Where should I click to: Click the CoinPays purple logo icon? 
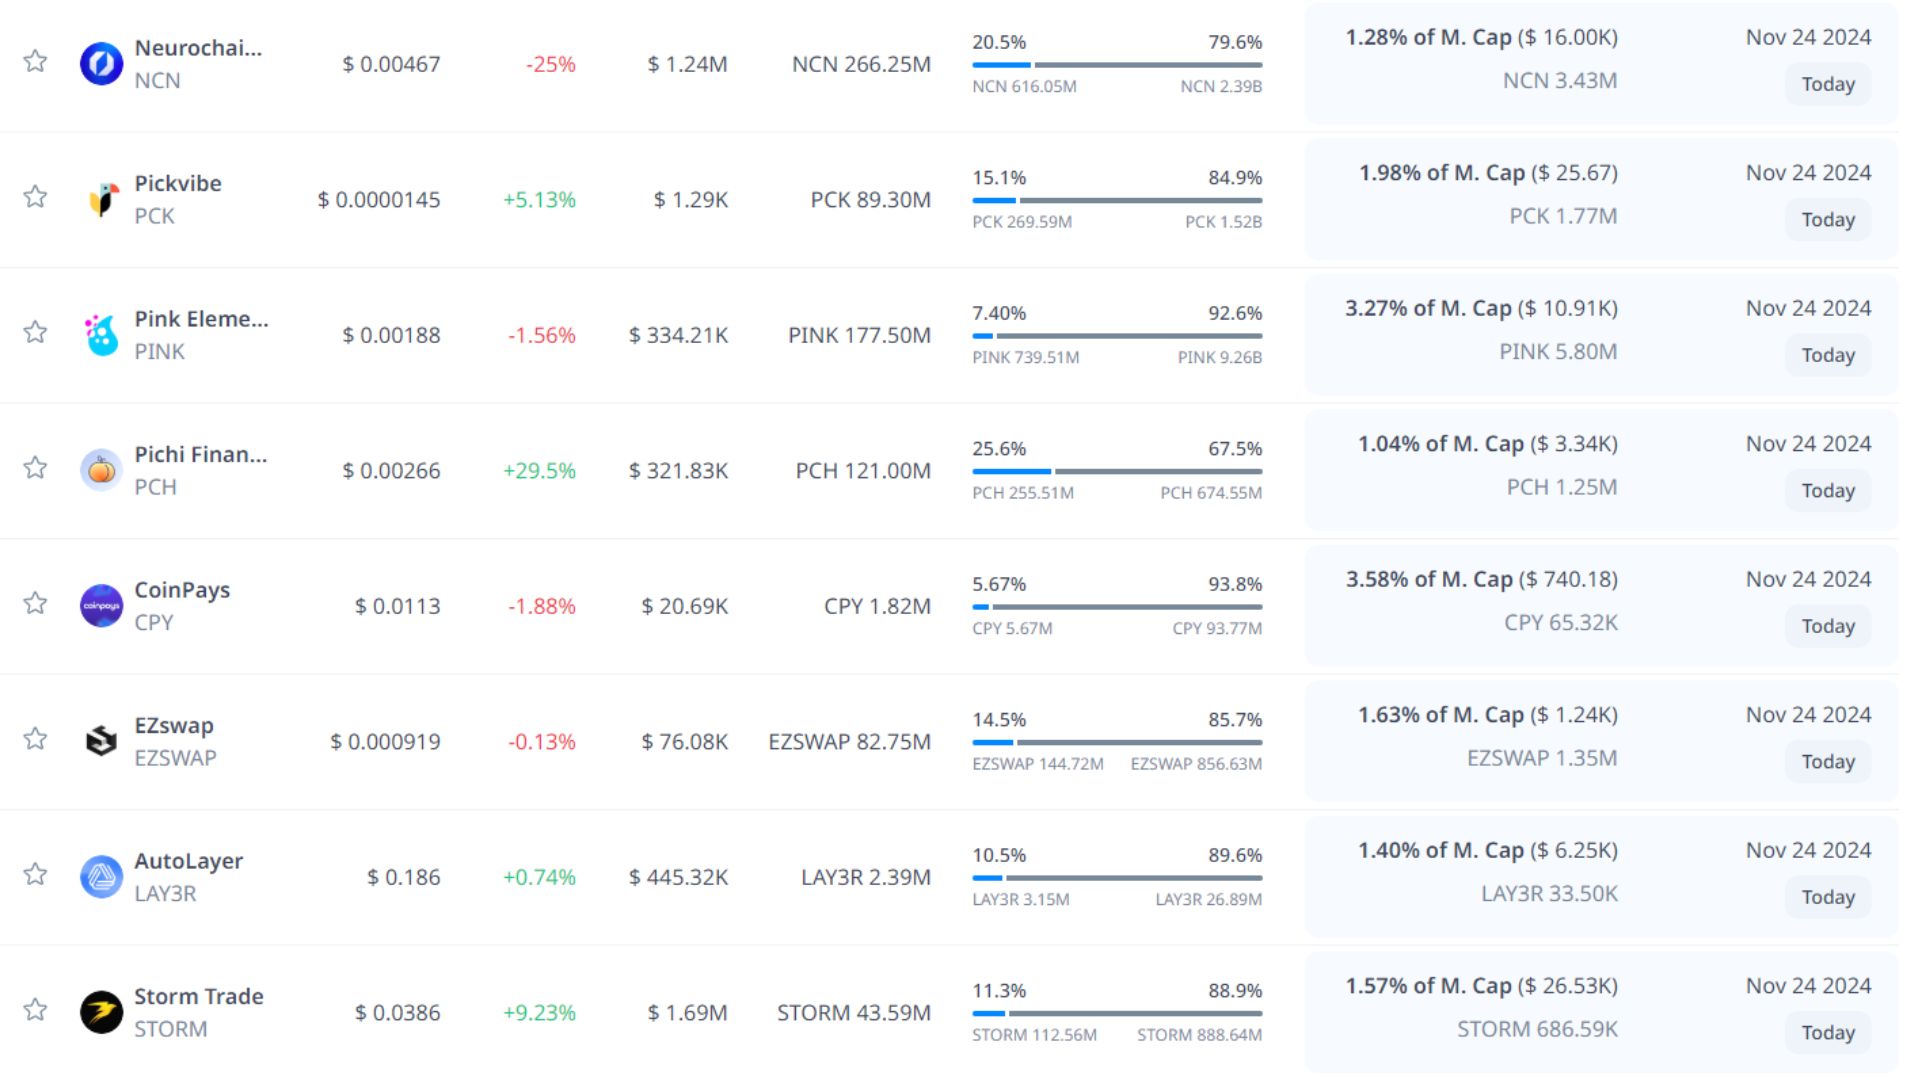click(101, 606)
